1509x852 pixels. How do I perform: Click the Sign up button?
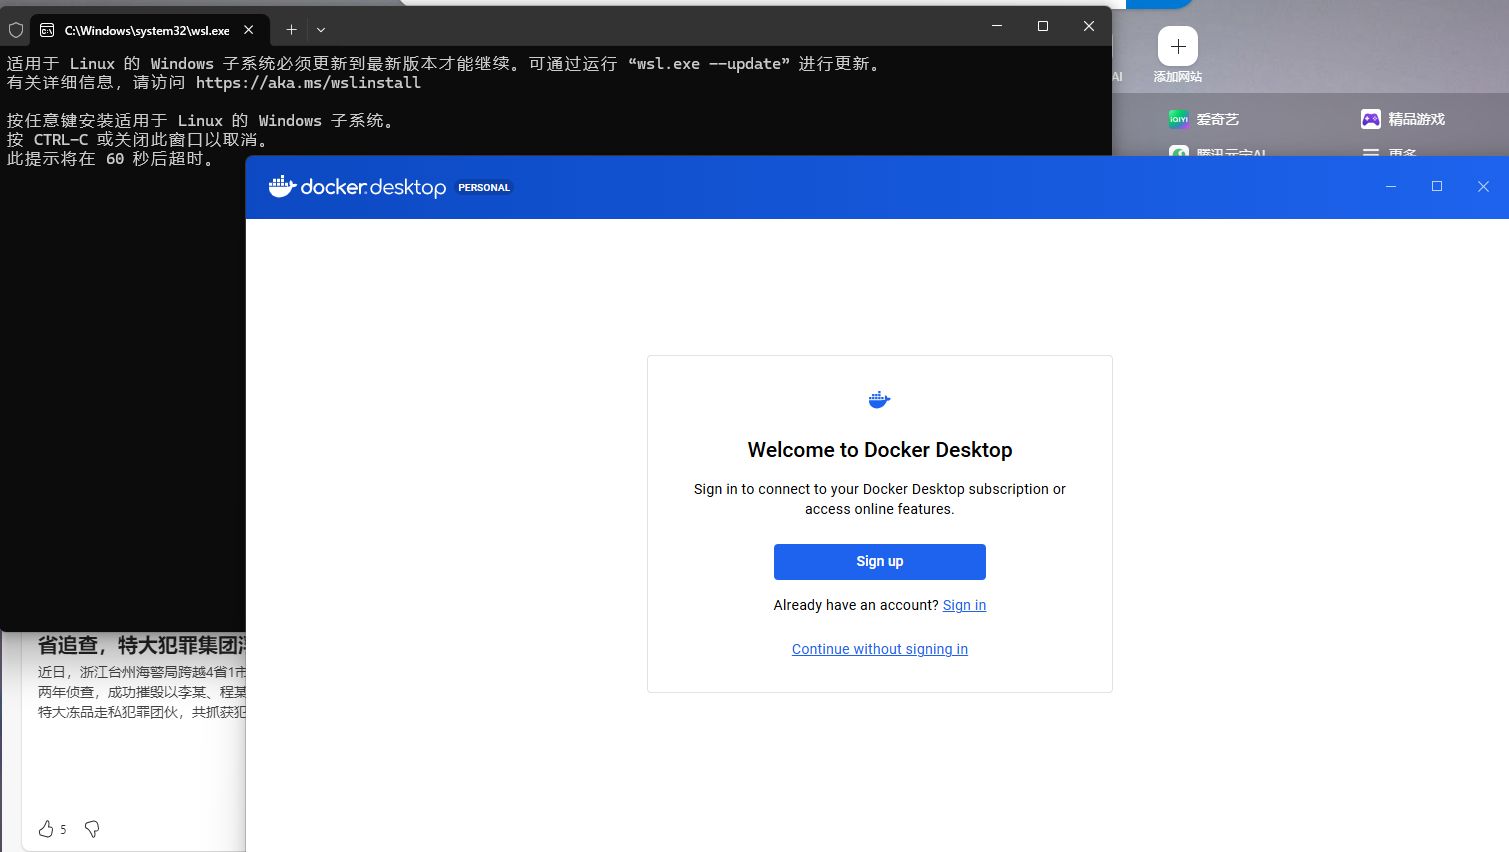879,562
